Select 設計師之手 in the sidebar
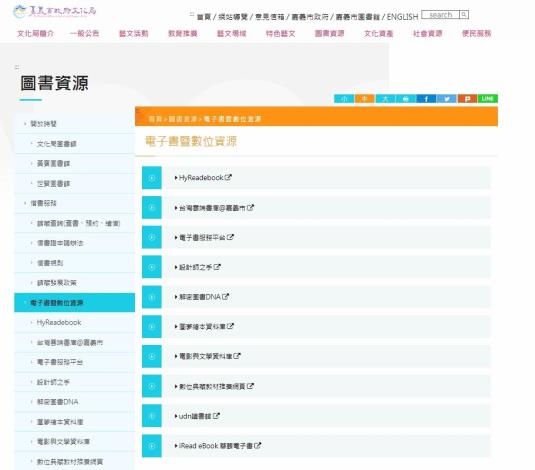This screenshot has width=535, height=470. (74, 382)
